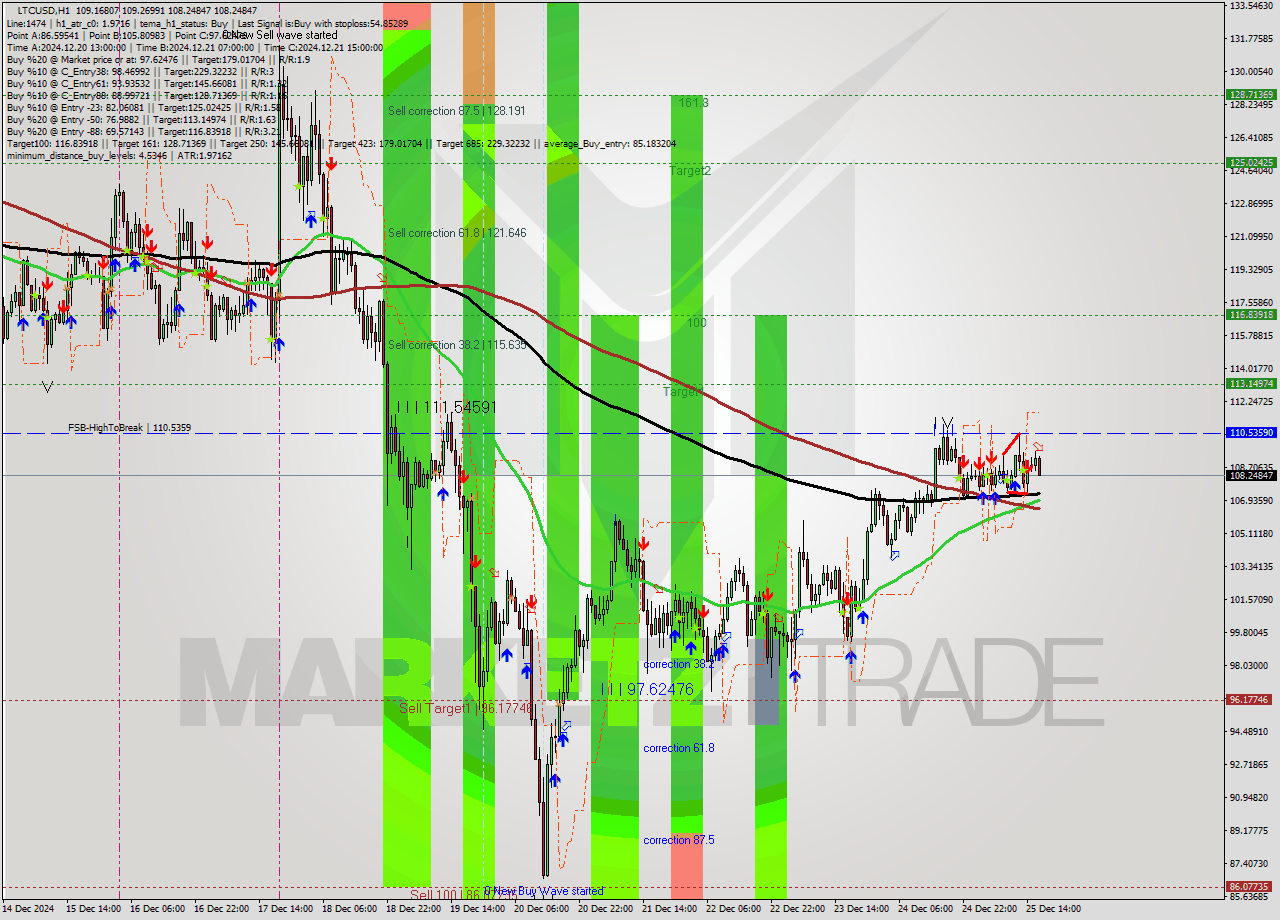The width and height of the screenshot is (1280, 920).
Task: Click the '24 Dec 22:00' time label
Action: [x=989, y=908]
